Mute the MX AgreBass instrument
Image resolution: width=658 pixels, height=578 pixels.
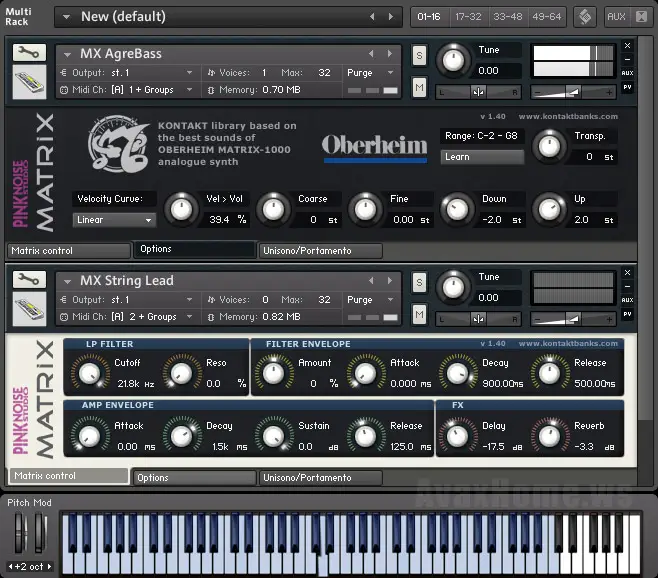coord(419,87)
